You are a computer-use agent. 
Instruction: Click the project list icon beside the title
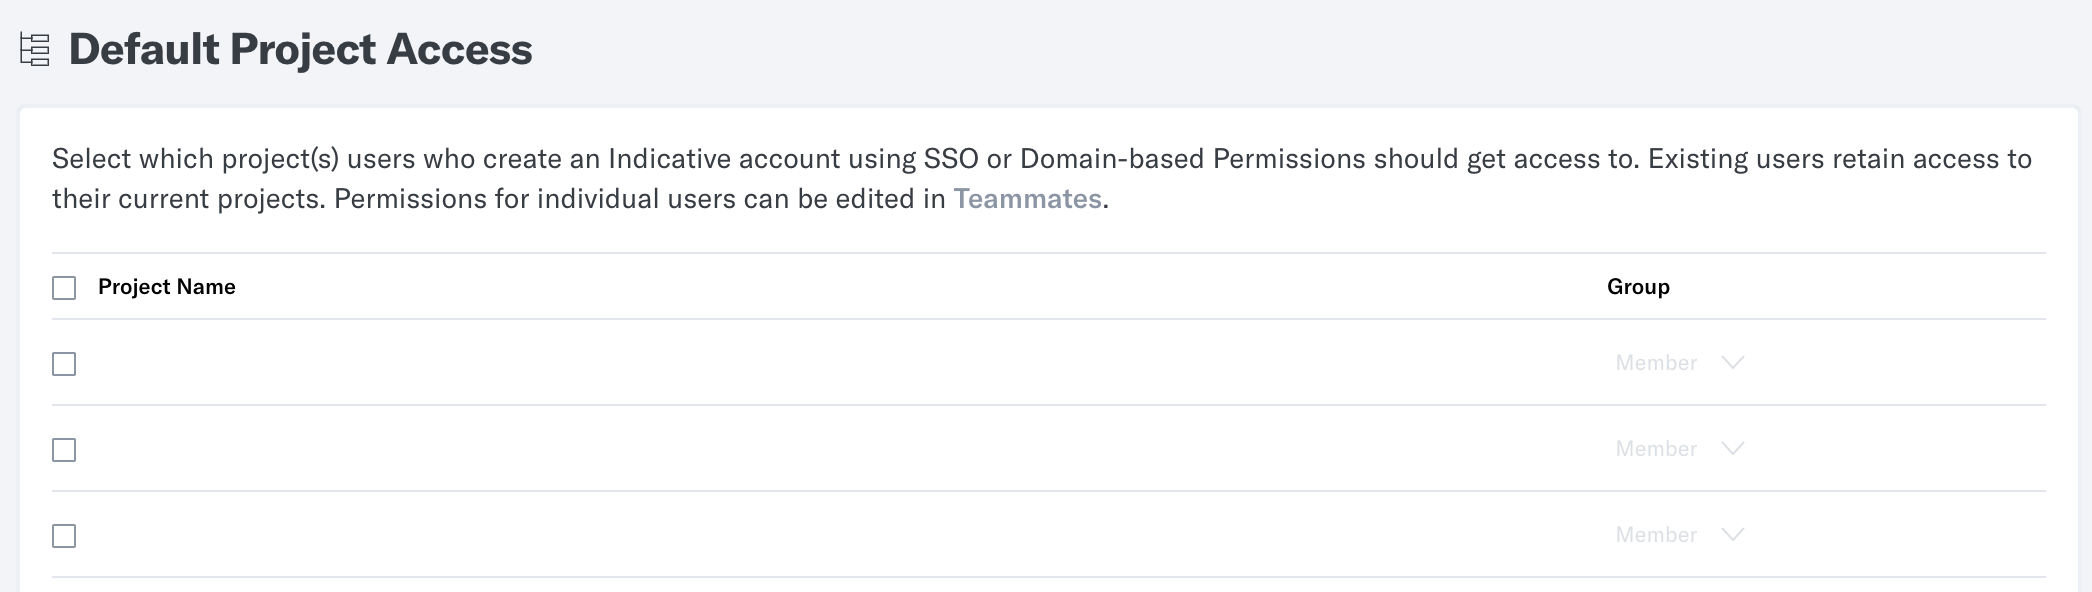(35, 50)
